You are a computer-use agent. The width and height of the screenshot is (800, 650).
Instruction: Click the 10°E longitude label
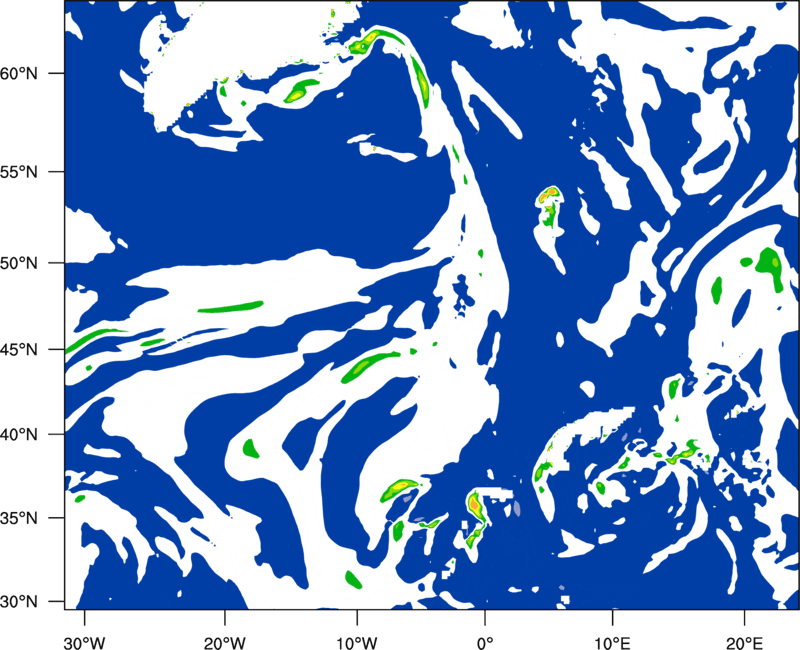612,643
